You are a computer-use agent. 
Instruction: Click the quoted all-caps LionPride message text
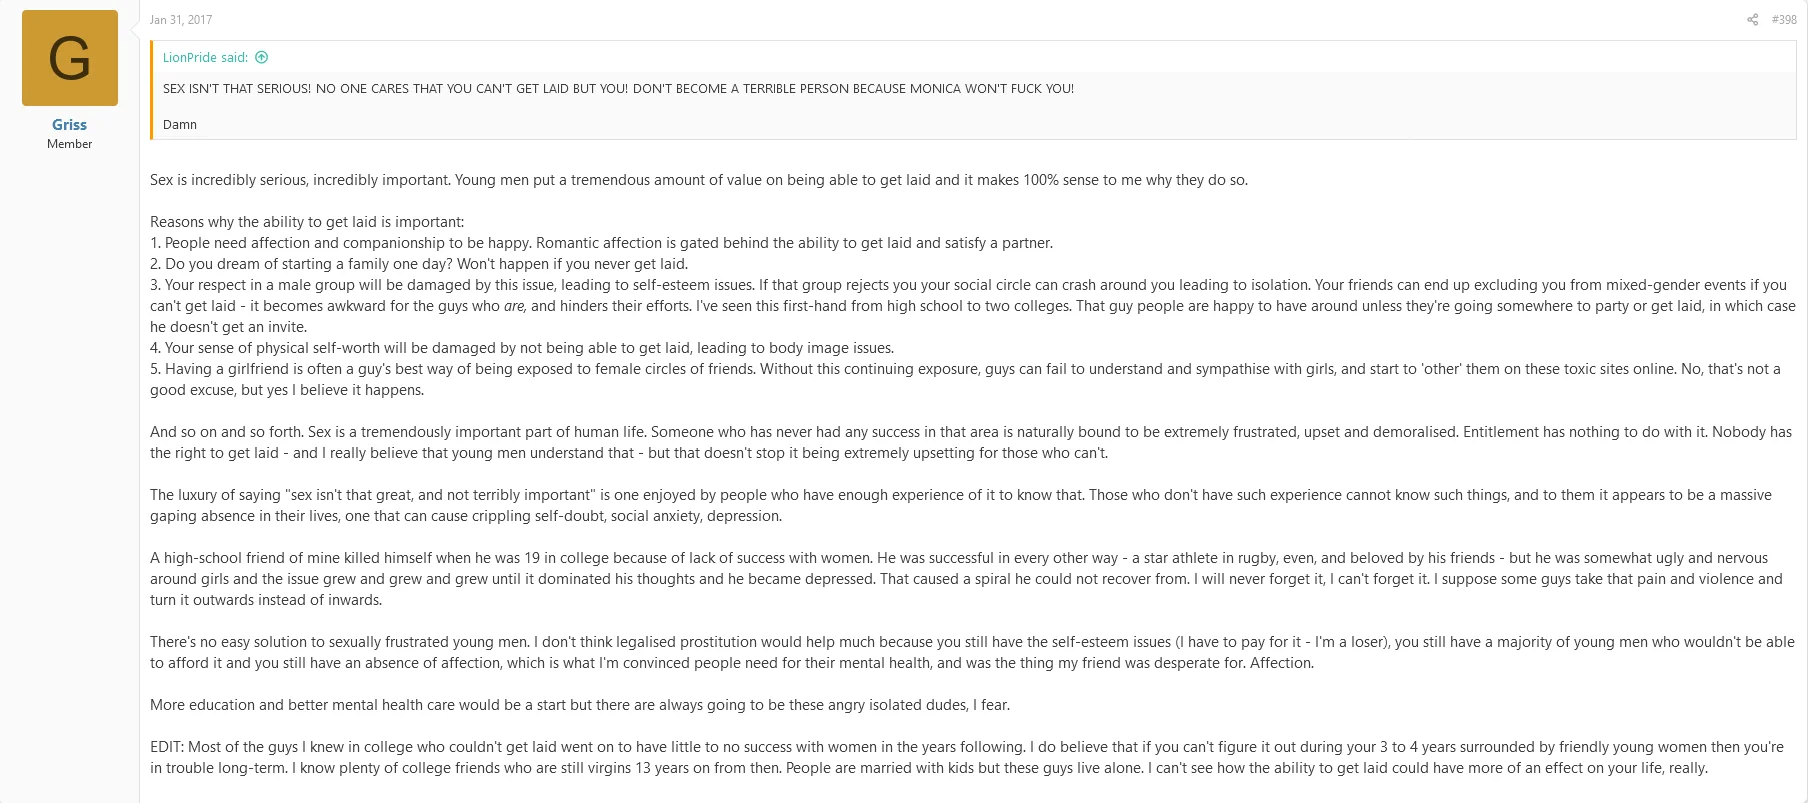[x=618, y=89]
